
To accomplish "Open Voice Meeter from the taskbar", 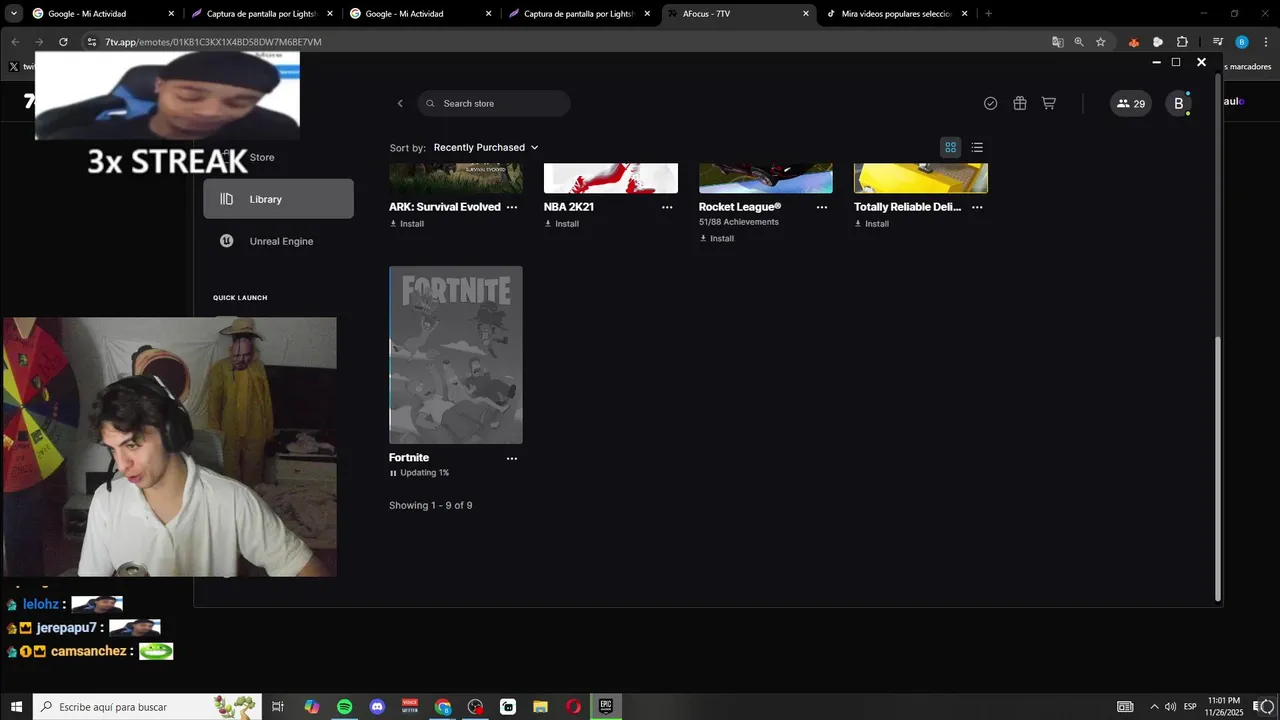I will click(x=410, y=707).
